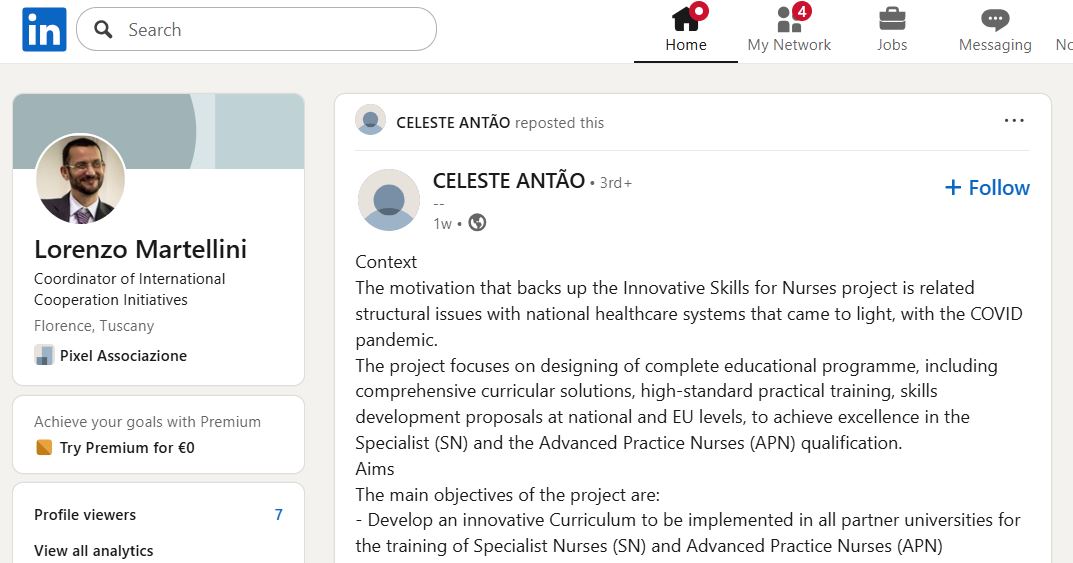Follow CELESTE ANTÃO
1073x563 pixels.
[x=987, y=188]
